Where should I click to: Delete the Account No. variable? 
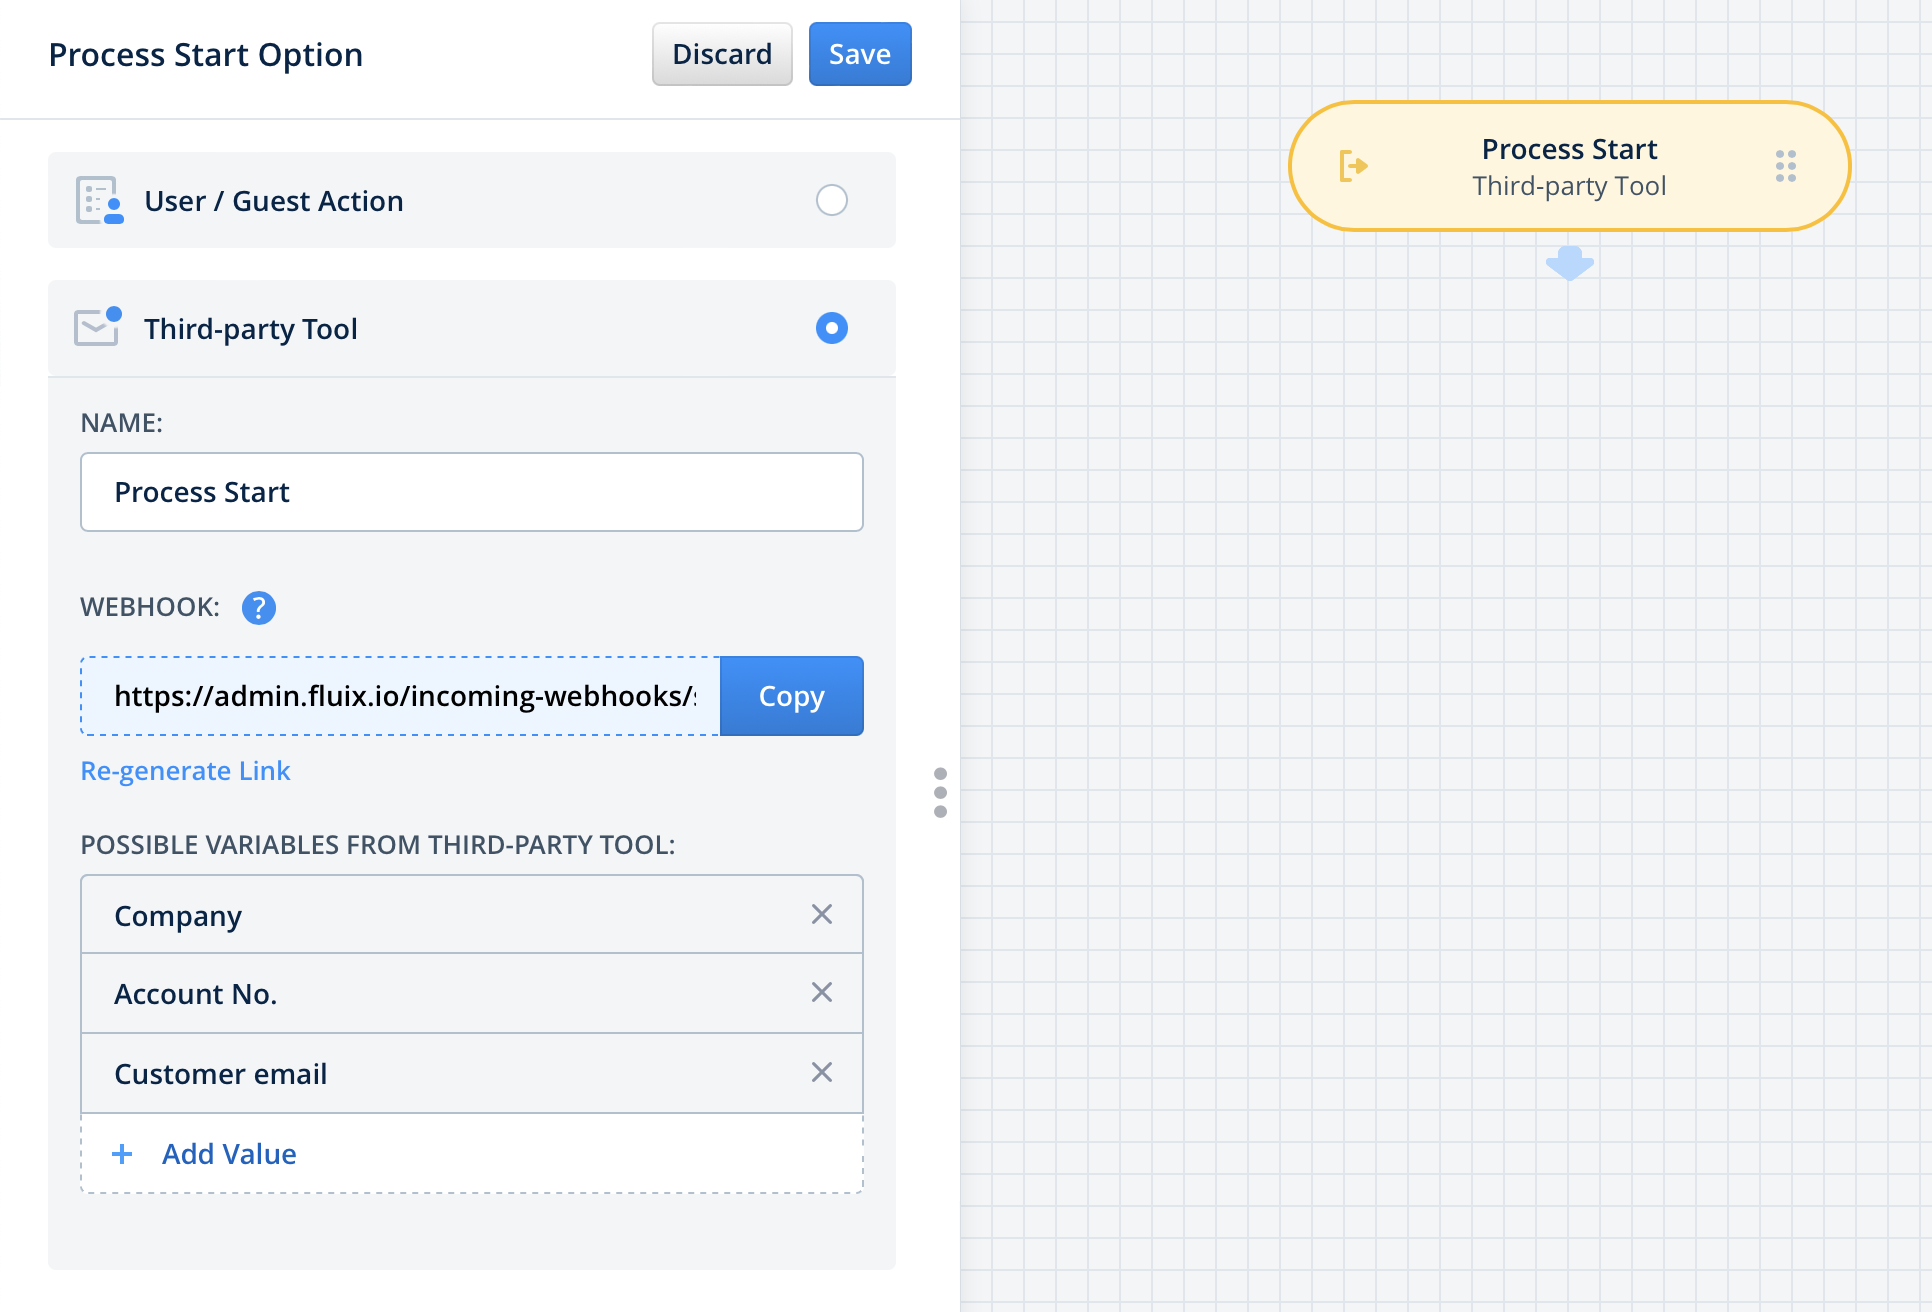coord(822,992)
